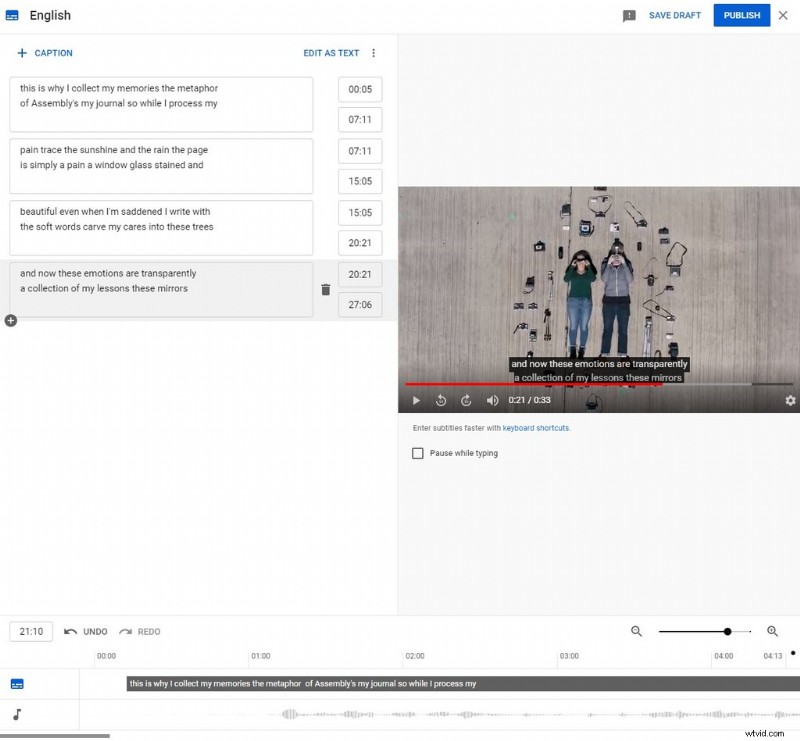Zoom in on the timeline
800x741 pixels.
[x=771, y=631]
